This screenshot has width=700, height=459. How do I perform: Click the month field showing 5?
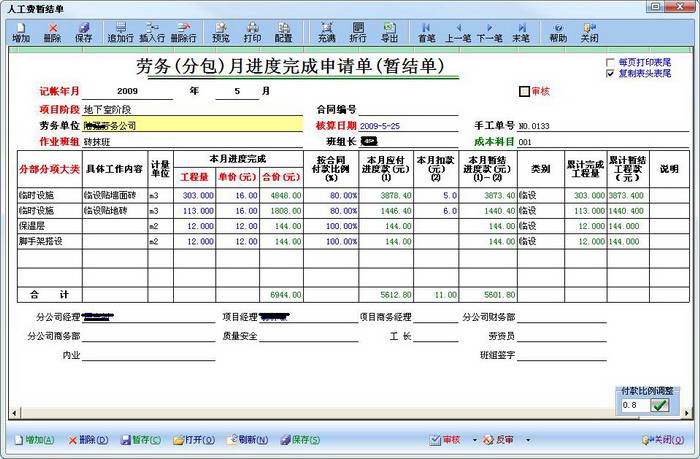(x=237, y=92)
